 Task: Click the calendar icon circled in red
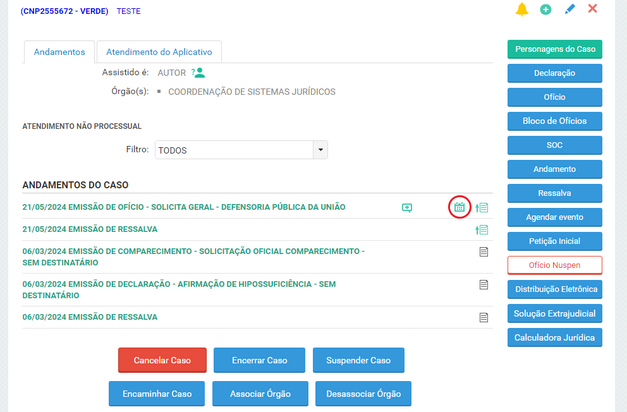pos(459,207)
